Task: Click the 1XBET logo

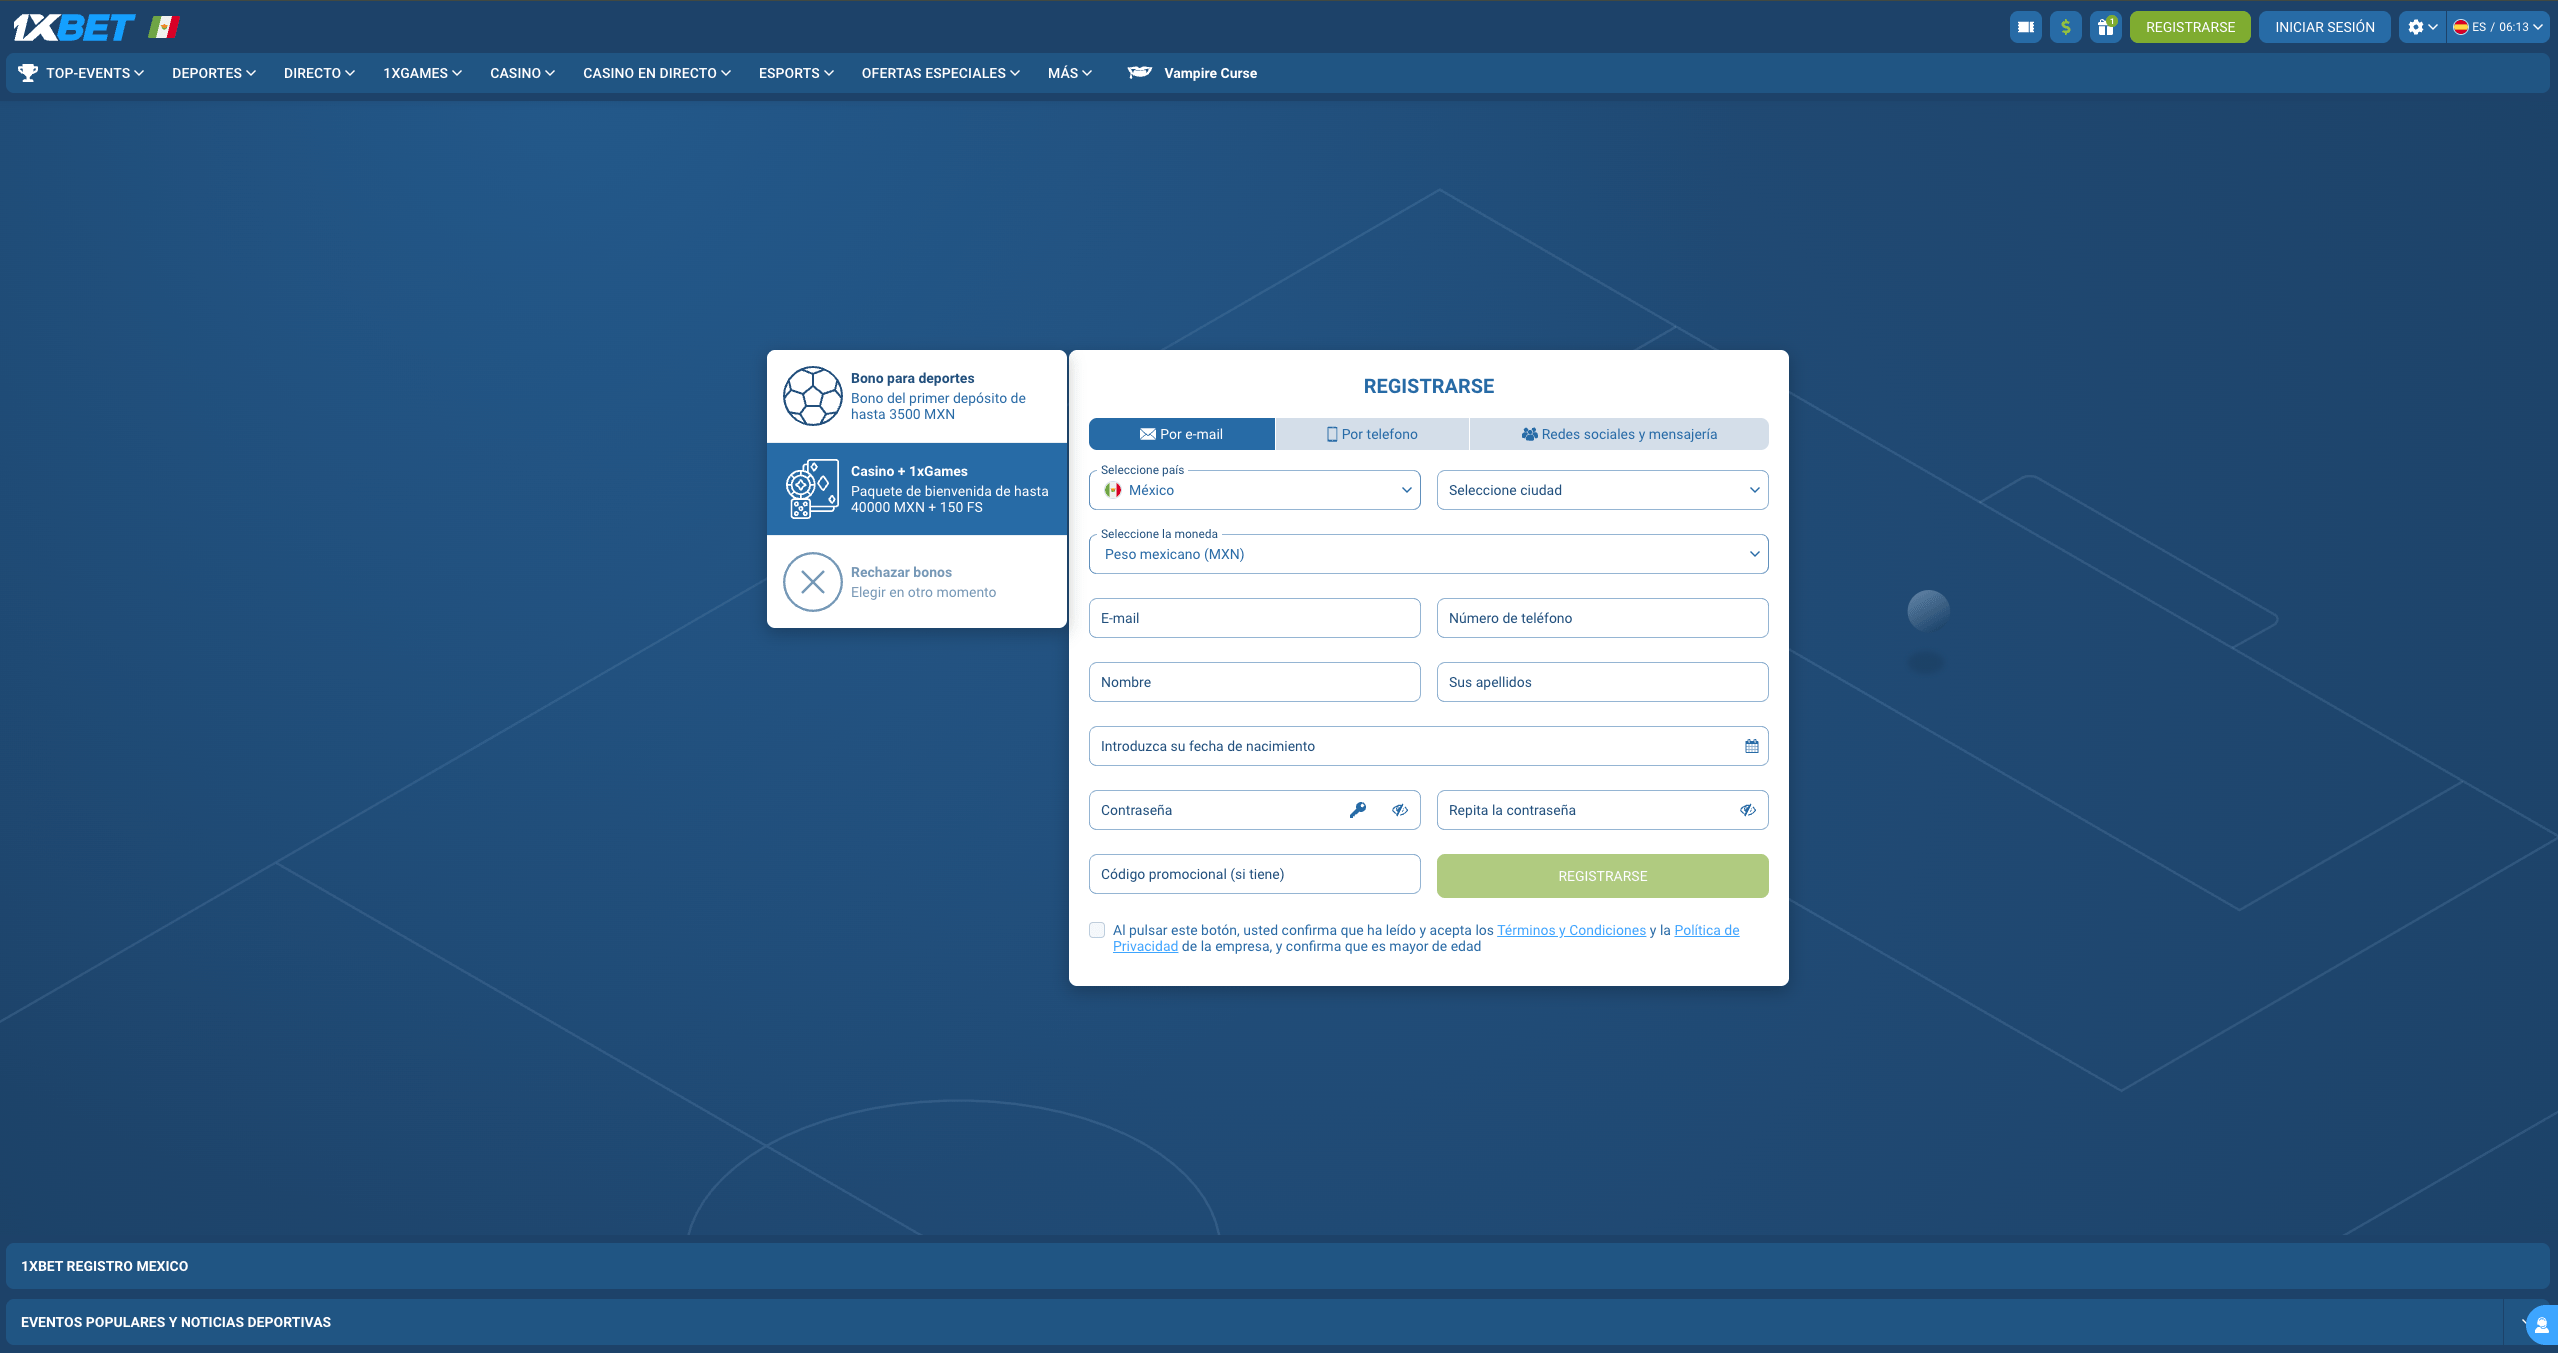Action: tap(75, 27)
